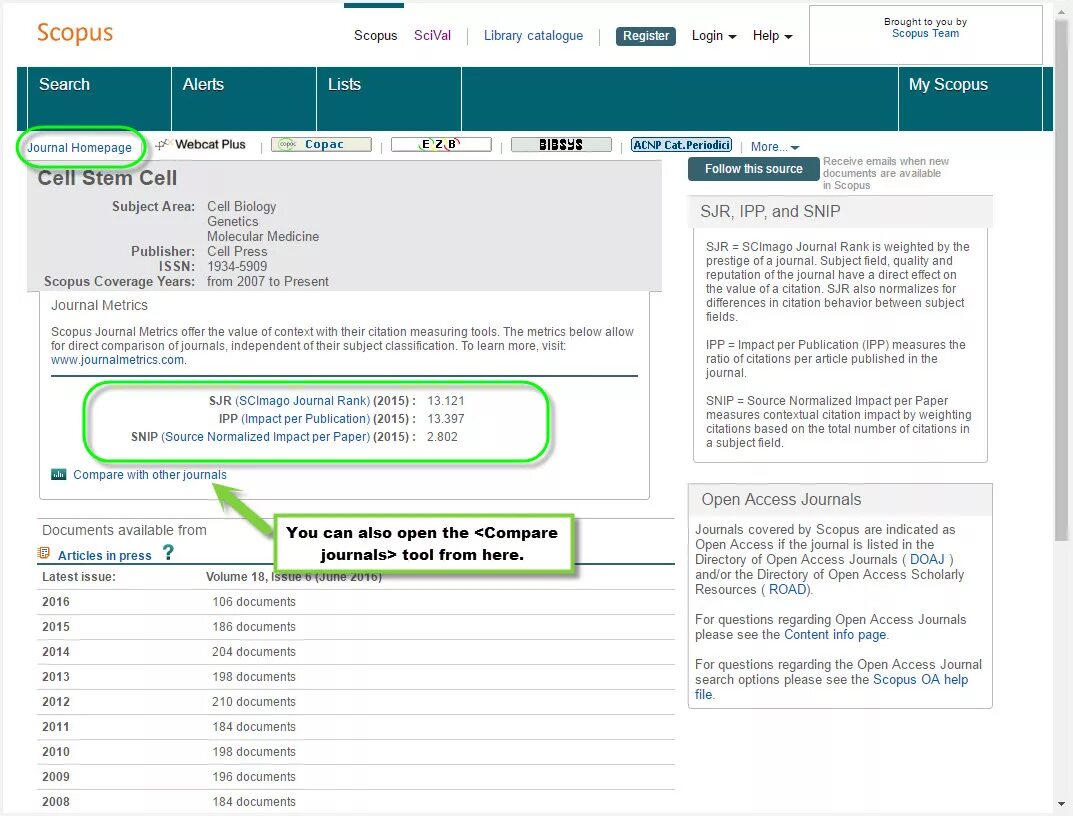The image size is (1073, 816).
Task: Click Impact per Publication link
Action: 307,419
